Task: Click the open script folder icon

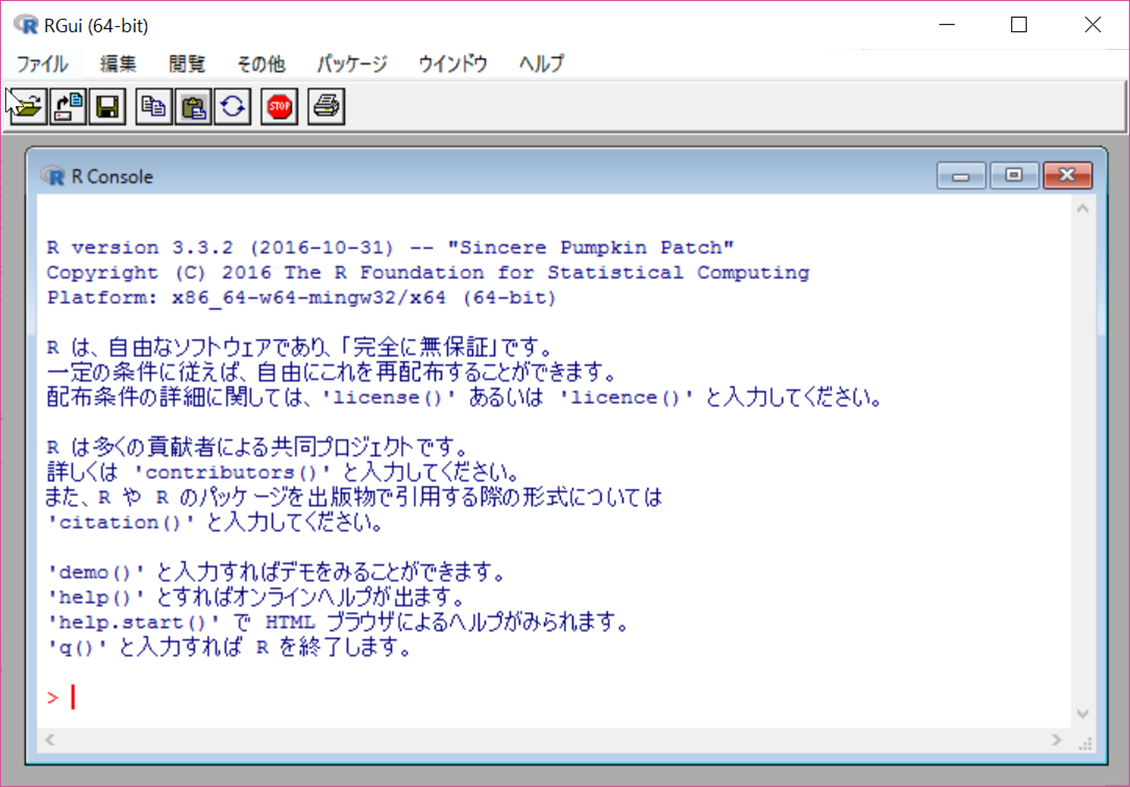Action: click(27, 106)
